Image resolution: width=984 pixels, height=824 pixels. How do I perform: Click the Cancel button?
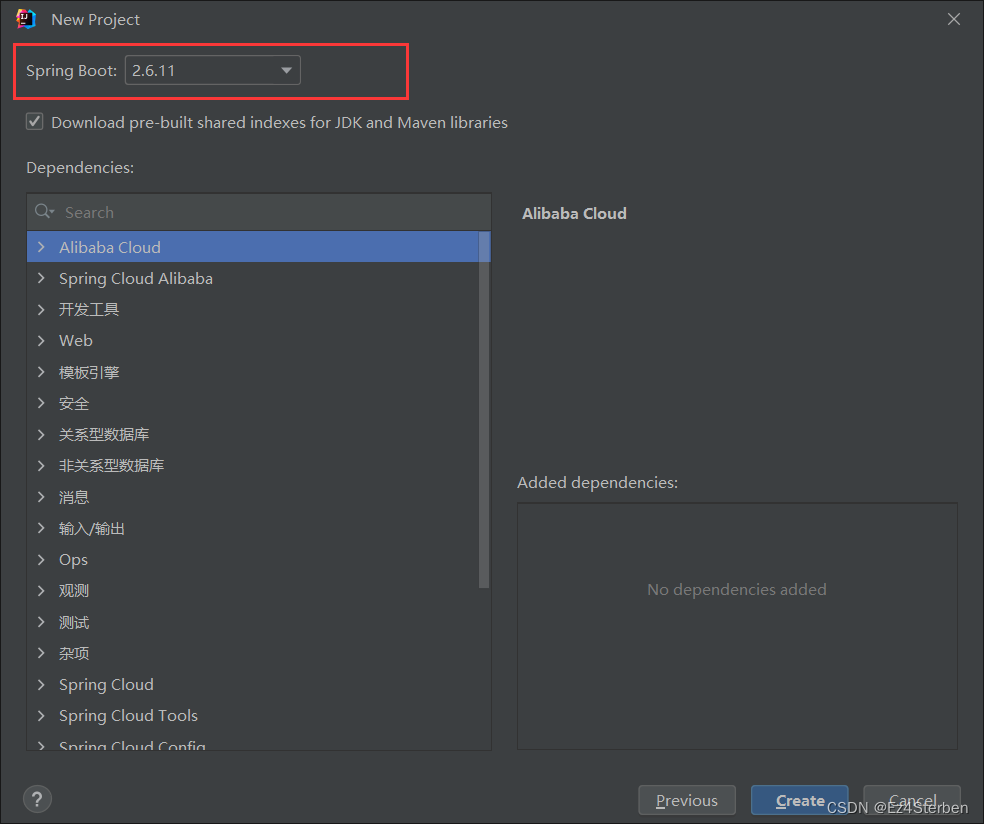coord(912,800)
